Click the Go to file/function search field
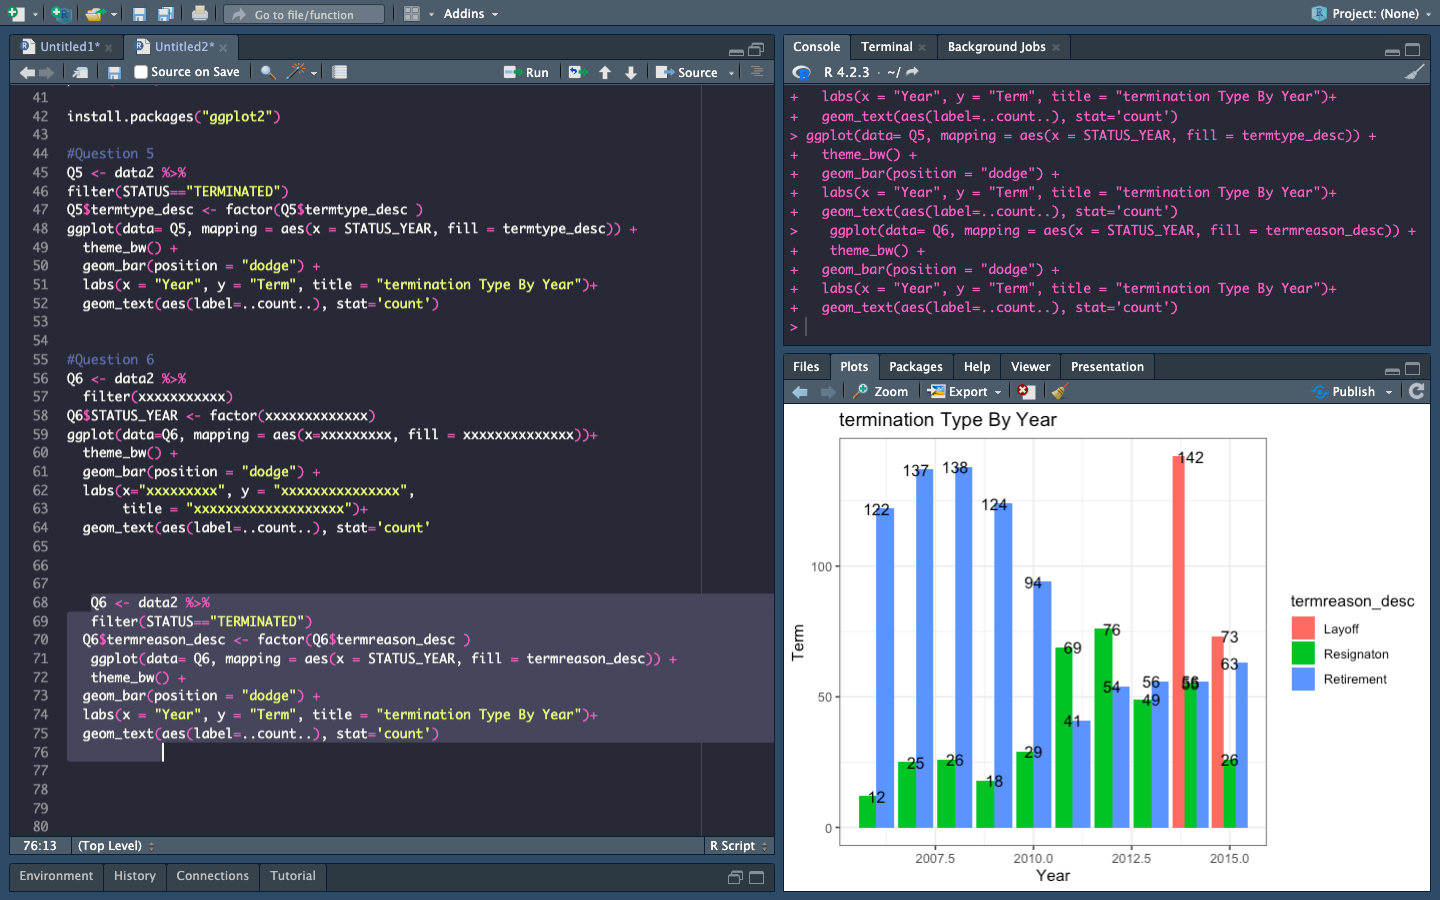Viewport: 1440px width, 900px height. (304, 14)
